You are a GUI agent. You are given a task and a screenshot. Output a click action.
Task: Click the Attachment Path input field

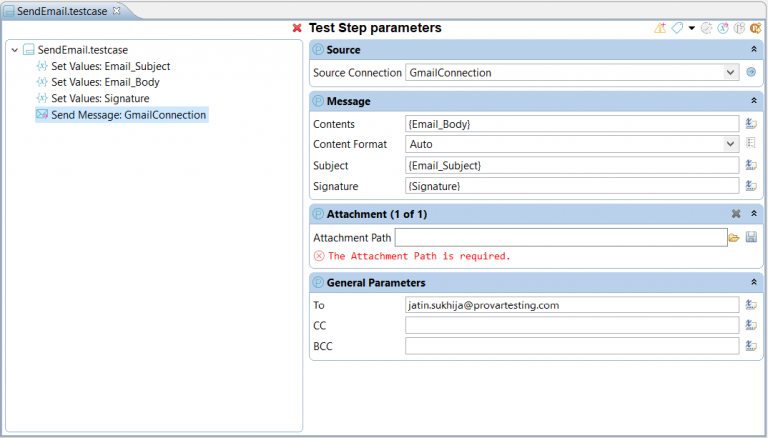tap(561, 238)
